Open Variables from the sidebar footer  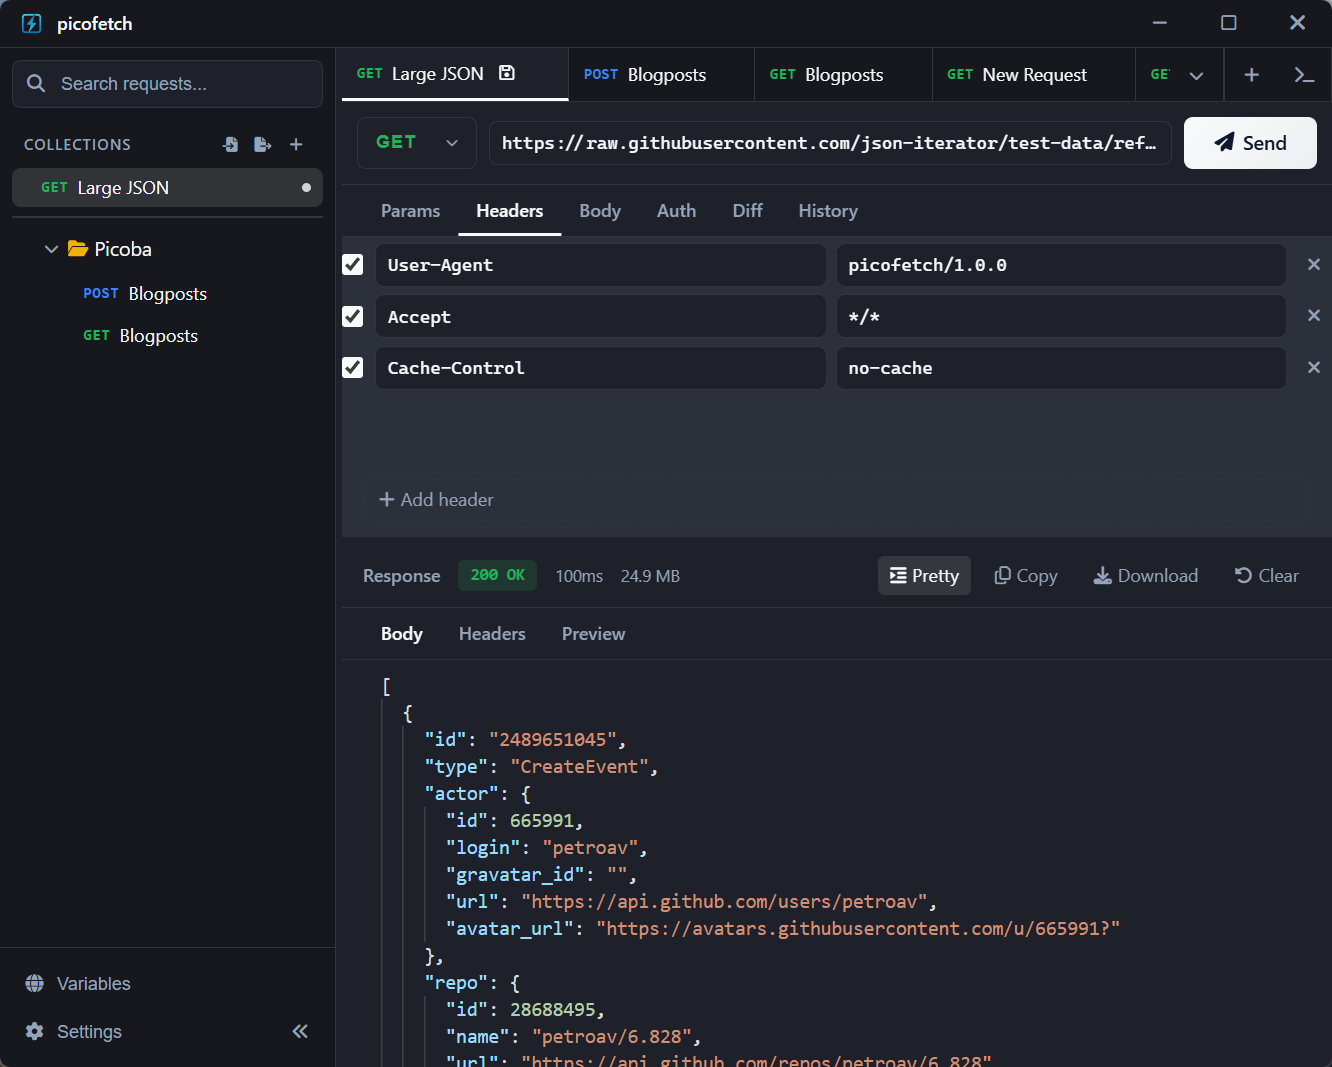[x=78, y=984]
